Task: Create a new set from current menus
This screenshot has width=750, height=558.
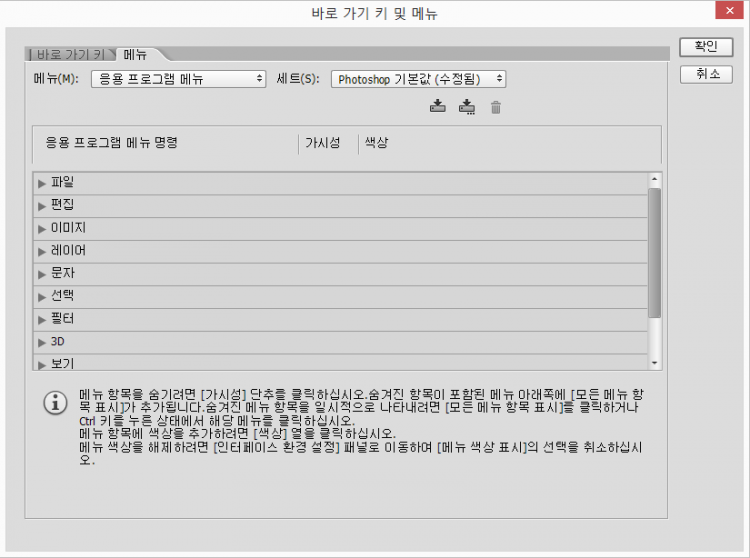Action: (x=466, y=107)
